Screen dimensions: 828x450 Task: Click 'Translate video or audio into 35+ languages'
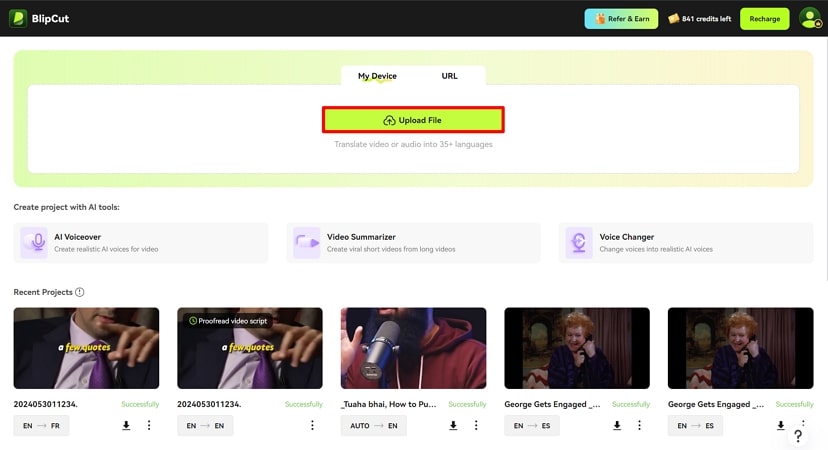point(413,144)
